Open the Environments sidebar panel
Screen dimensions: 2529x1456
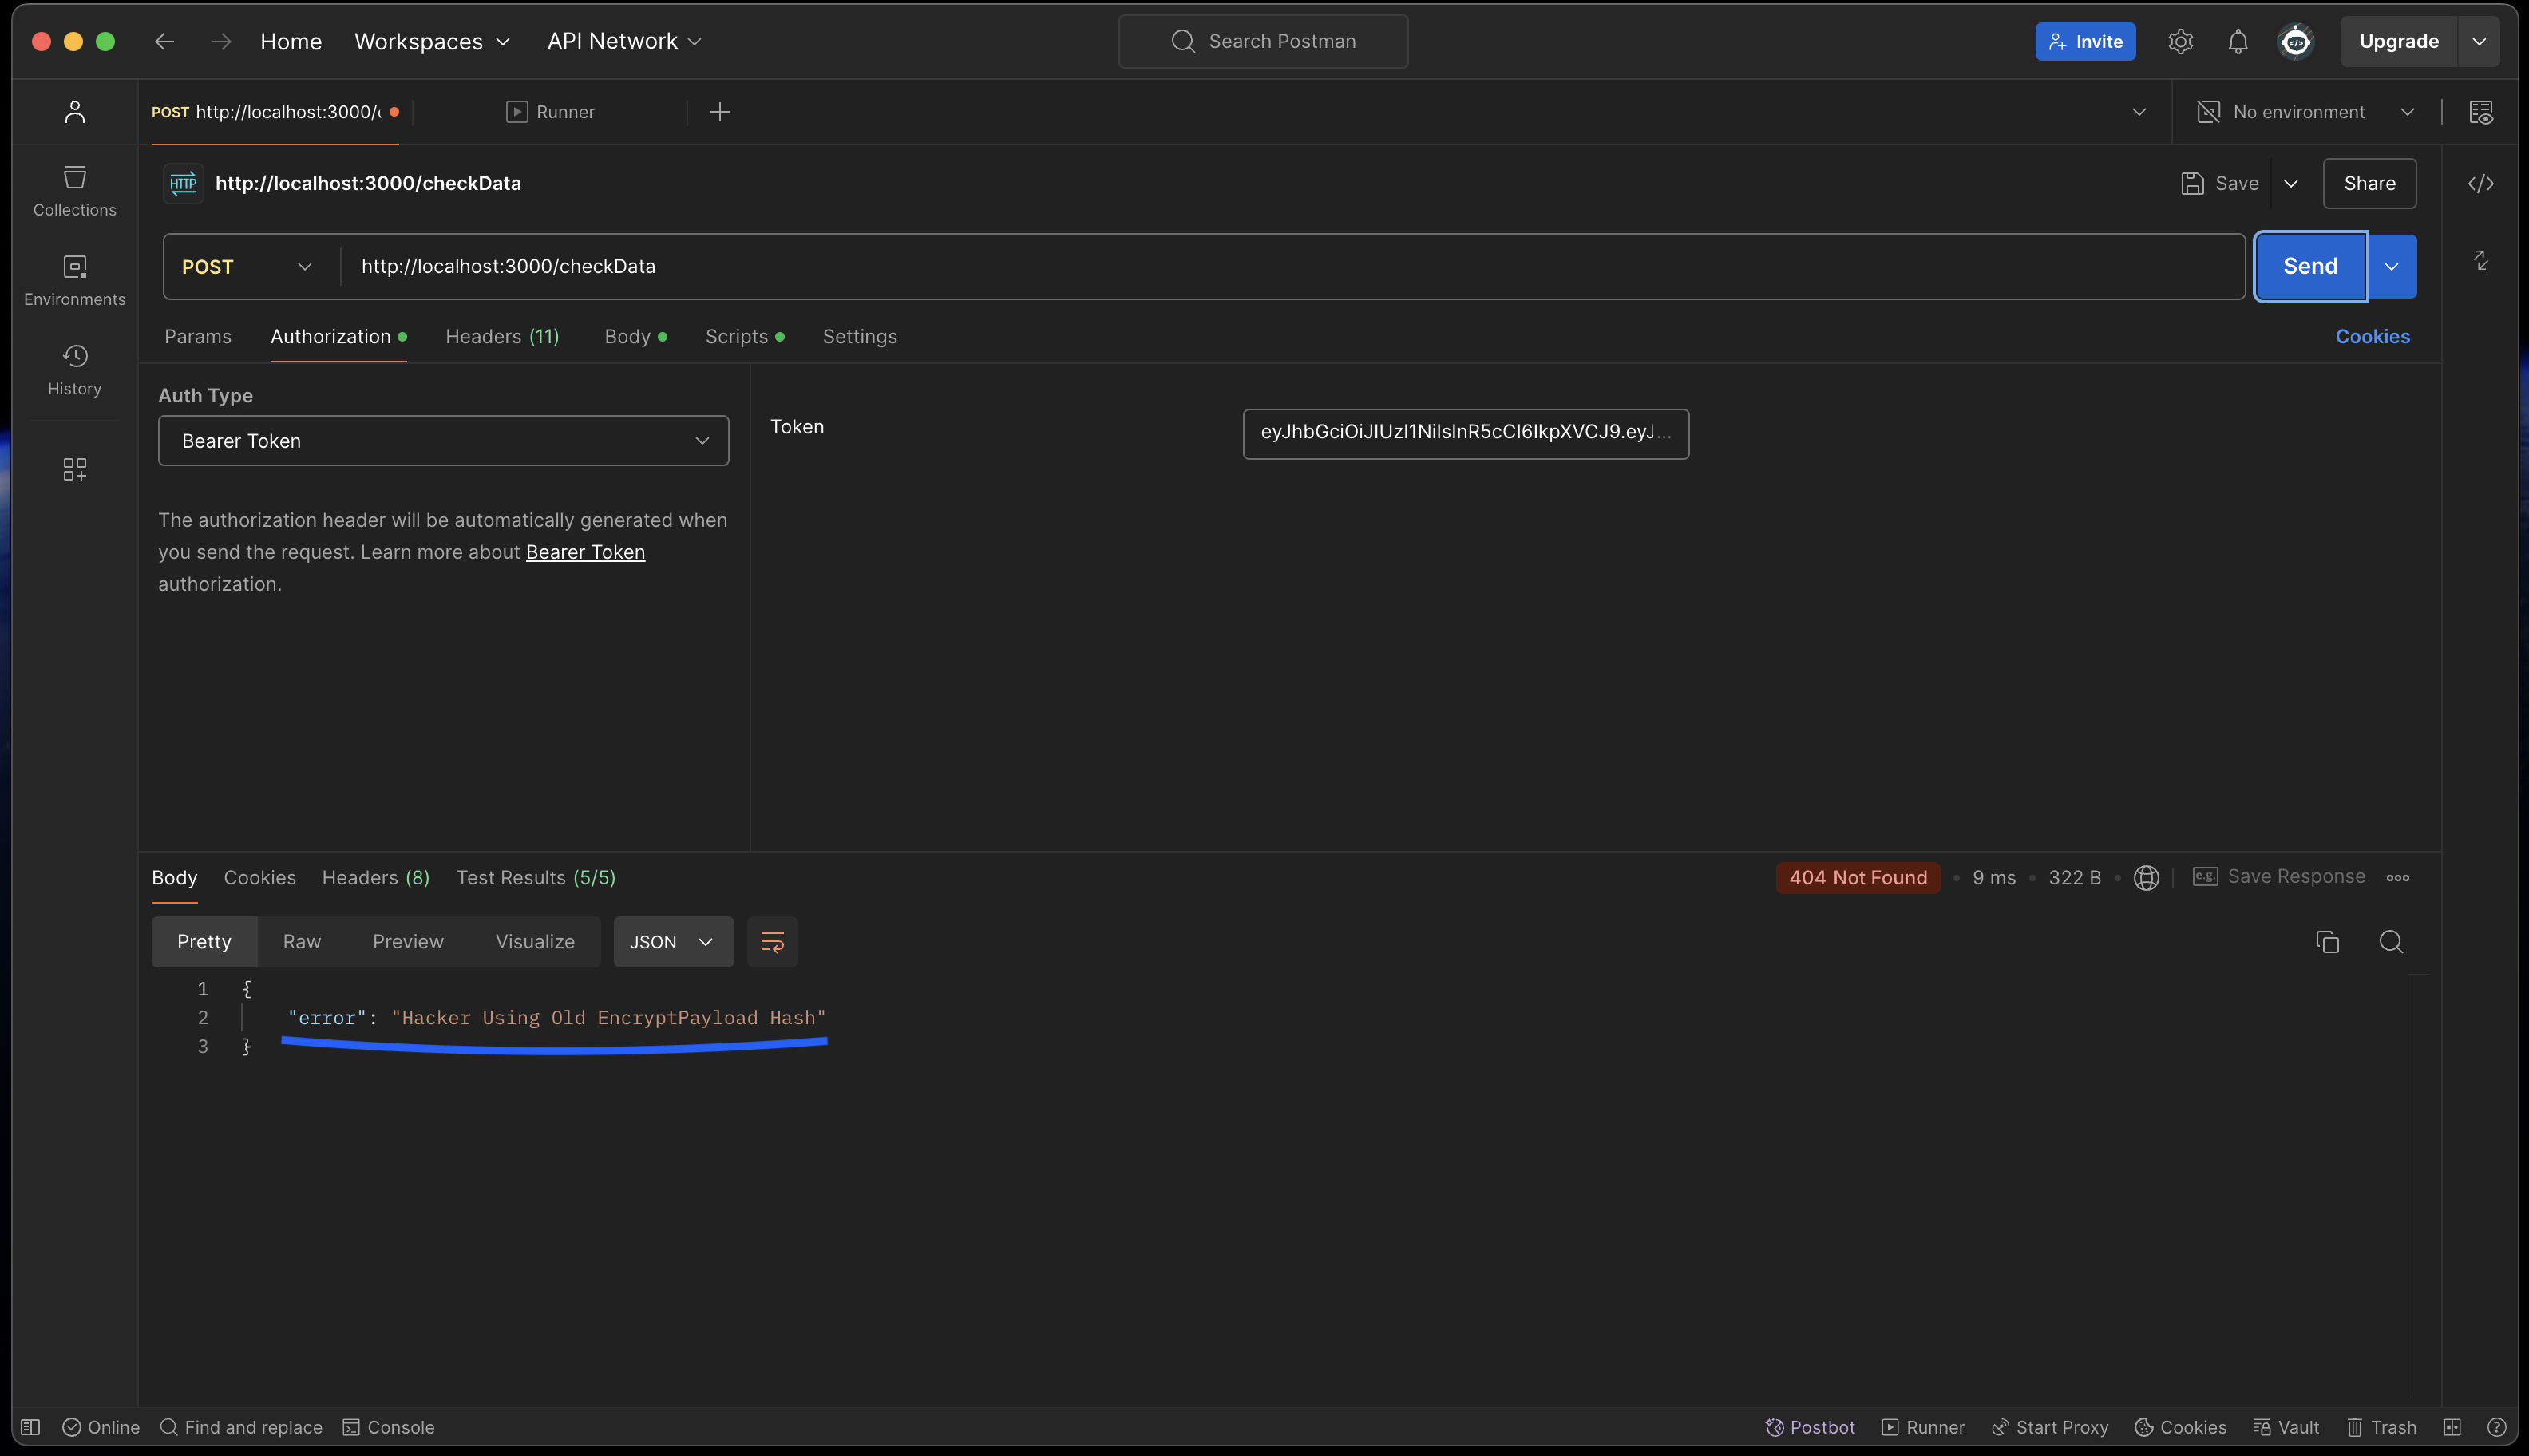pos(74,279)
